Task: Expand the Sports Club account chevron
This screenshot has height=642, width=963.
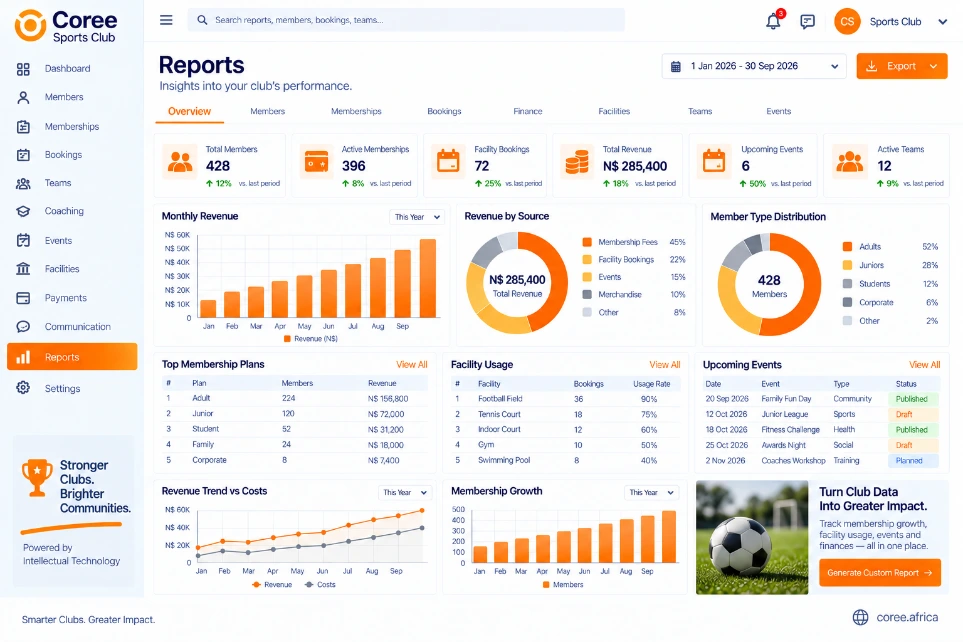Action: pyautogui.click(x=943, y=22)
